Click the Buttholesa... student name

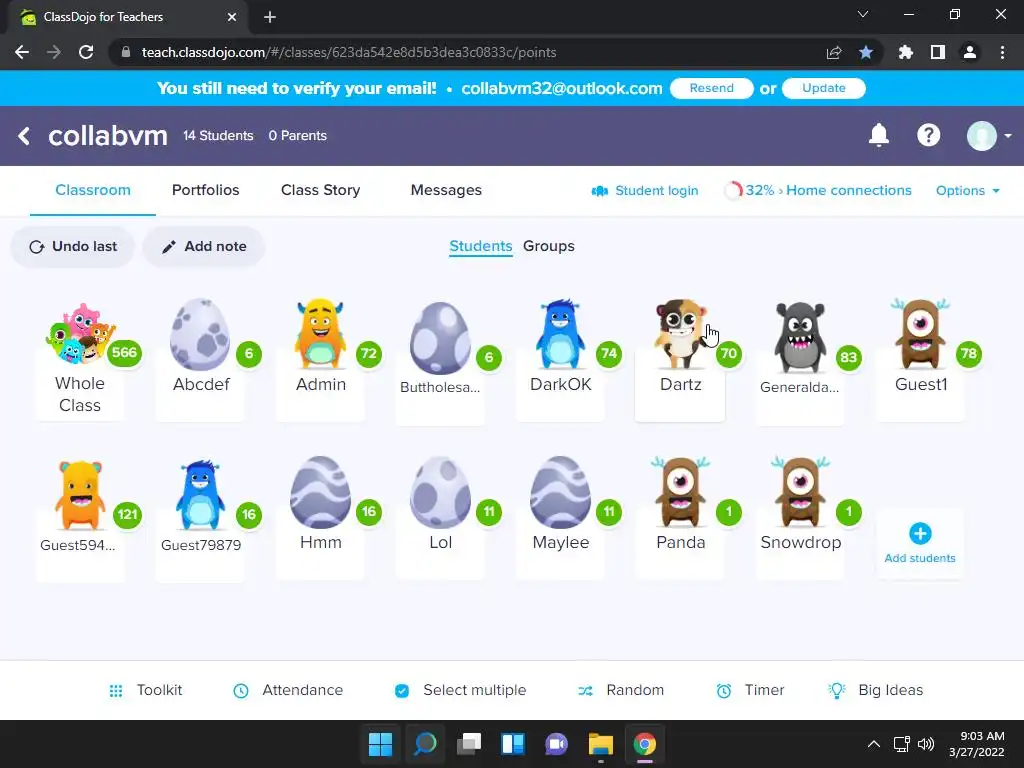pos(440,387)
